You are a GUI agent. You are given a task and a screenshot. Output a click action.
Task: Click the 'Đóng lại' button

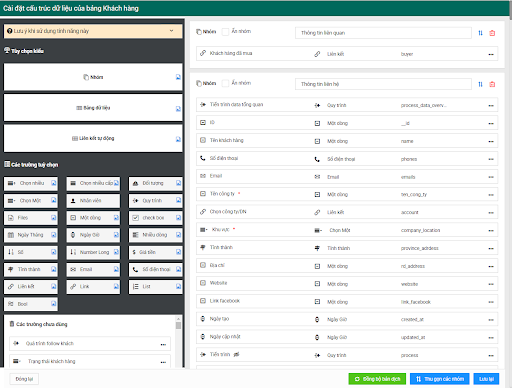pyautogui.click(x=24, y=379)
